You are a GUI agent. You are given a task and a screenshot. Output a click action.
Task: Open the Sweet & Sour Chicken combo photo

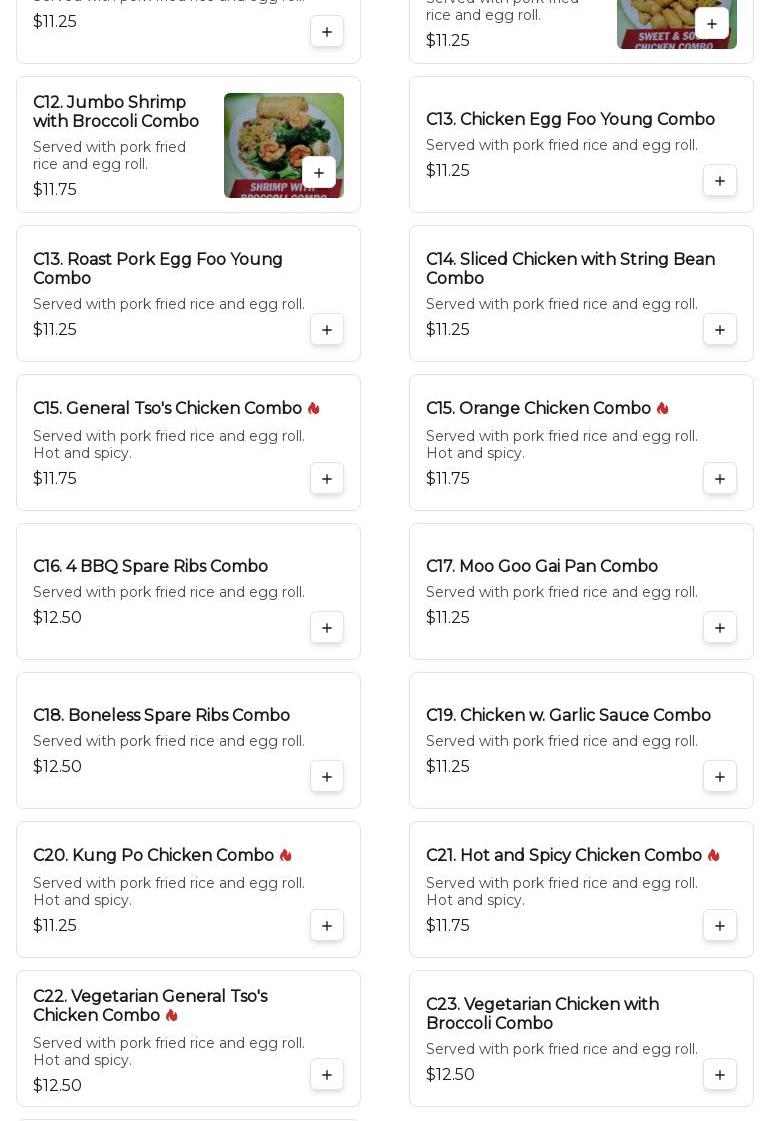coord(676,24)
